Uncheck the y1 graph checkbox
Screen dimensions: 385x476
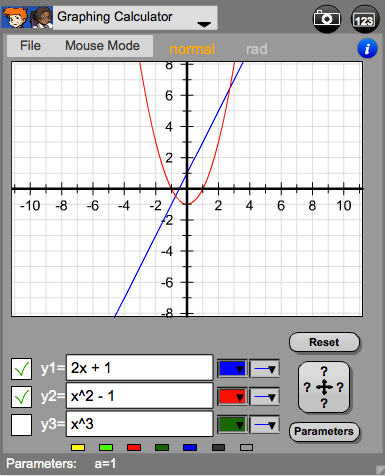click(22, 369)
